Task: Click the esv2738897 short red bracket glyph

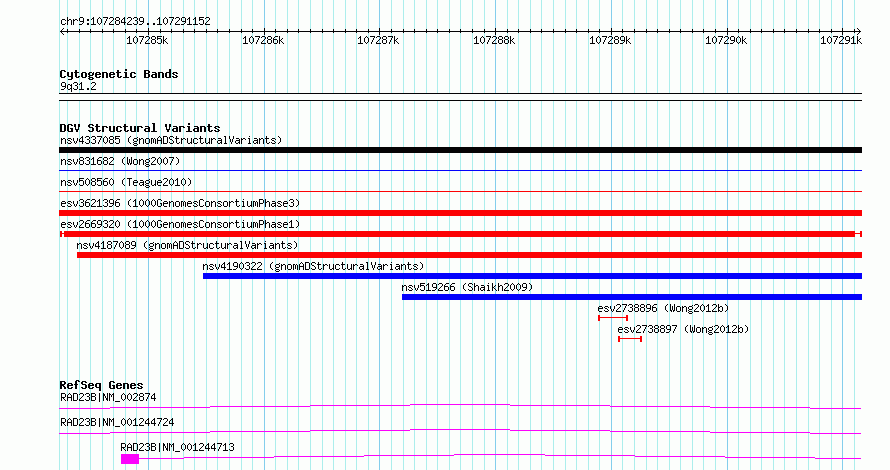Action: 630,339
